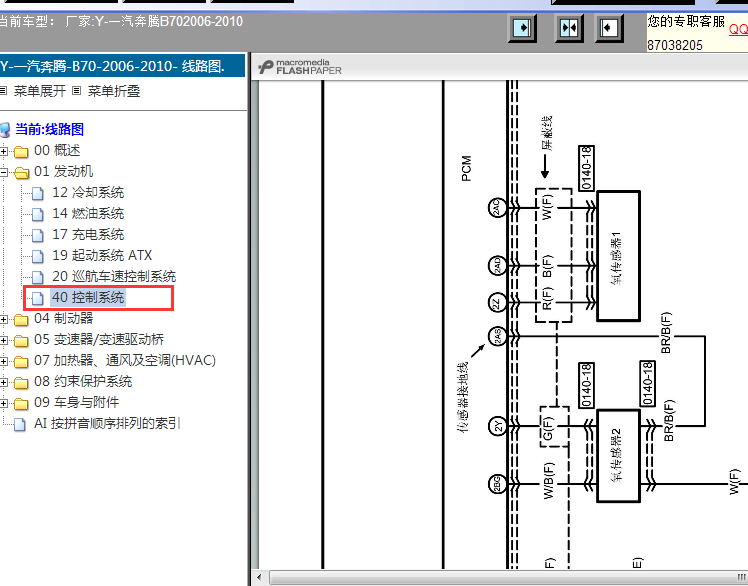The width and height of the screenshot is (748, 586).
Task: Expand the 09 车身与附件 node
Action: (4, 403)
